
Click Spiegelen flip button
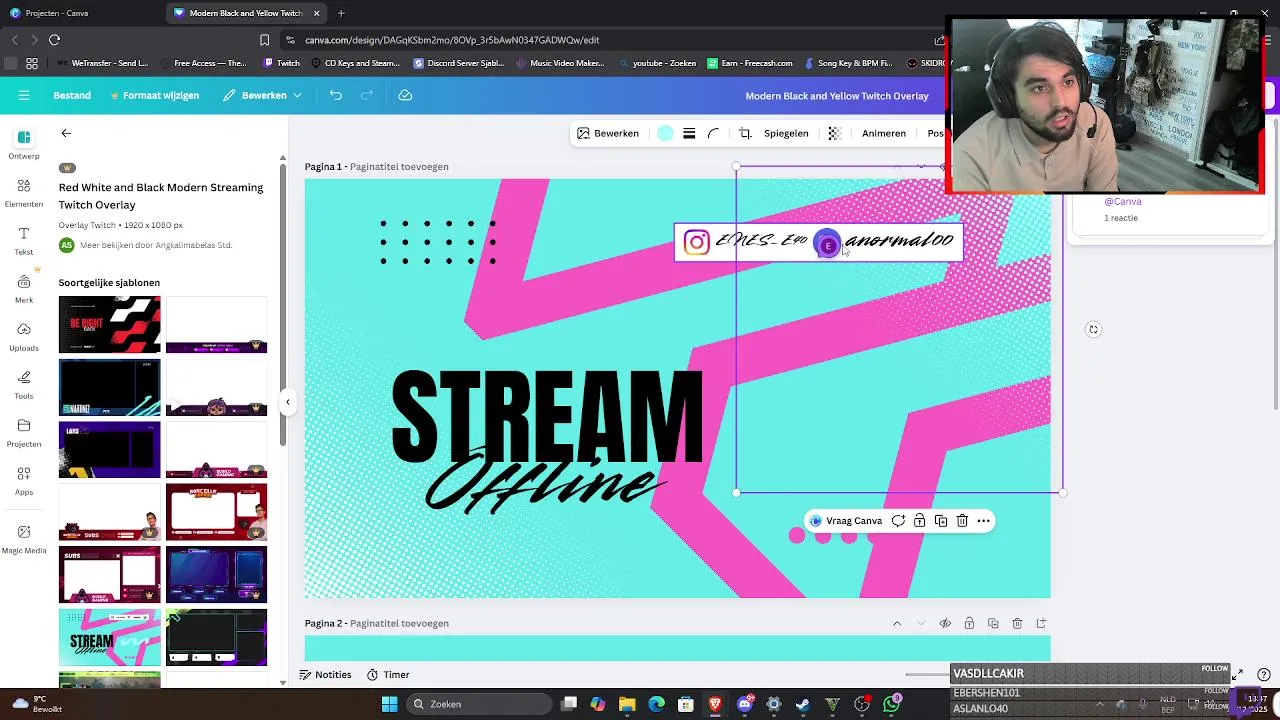786,133
